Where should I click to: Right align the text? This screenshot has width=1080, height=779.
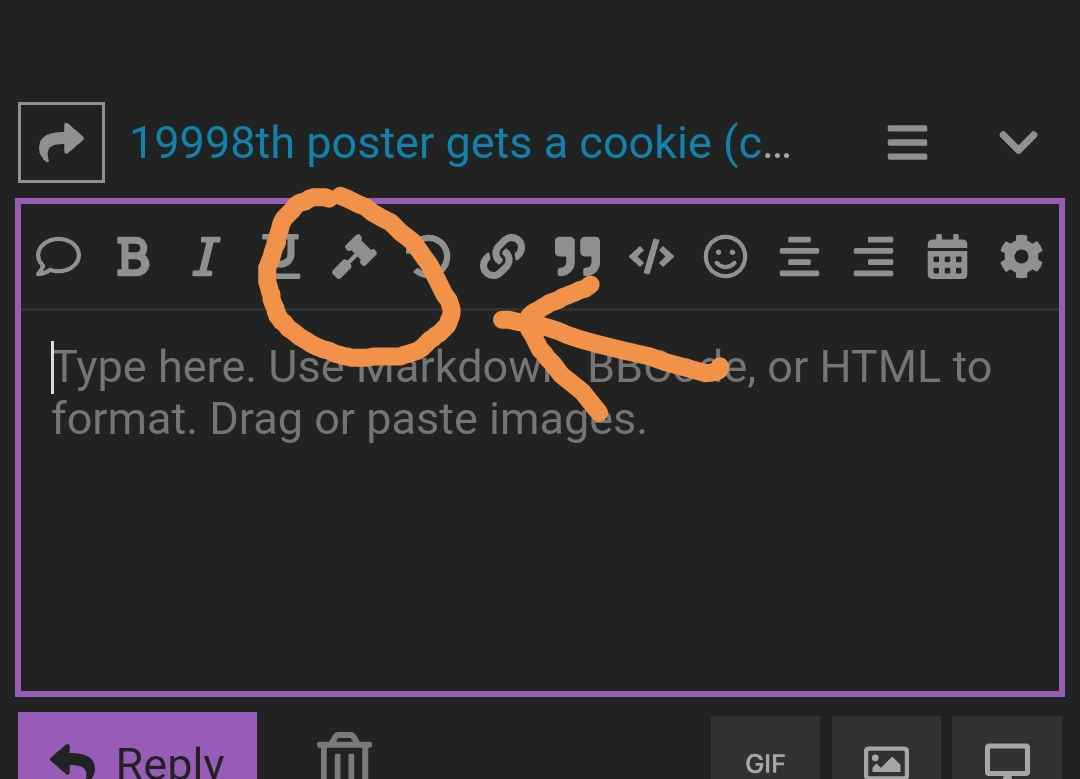click(873, 257)
